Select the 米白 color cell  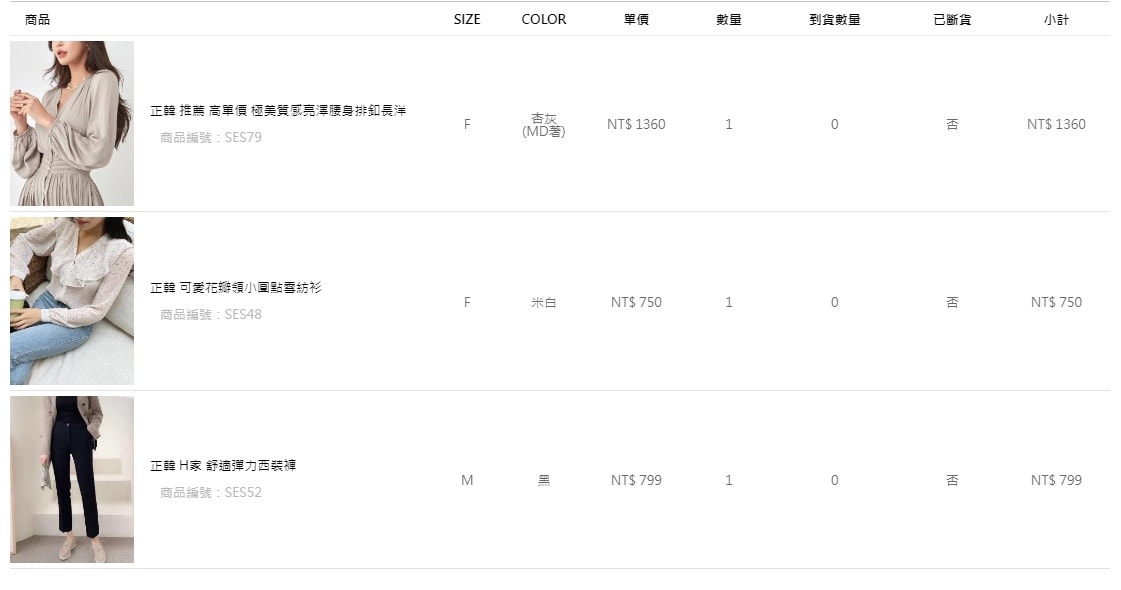coord(544,302)
